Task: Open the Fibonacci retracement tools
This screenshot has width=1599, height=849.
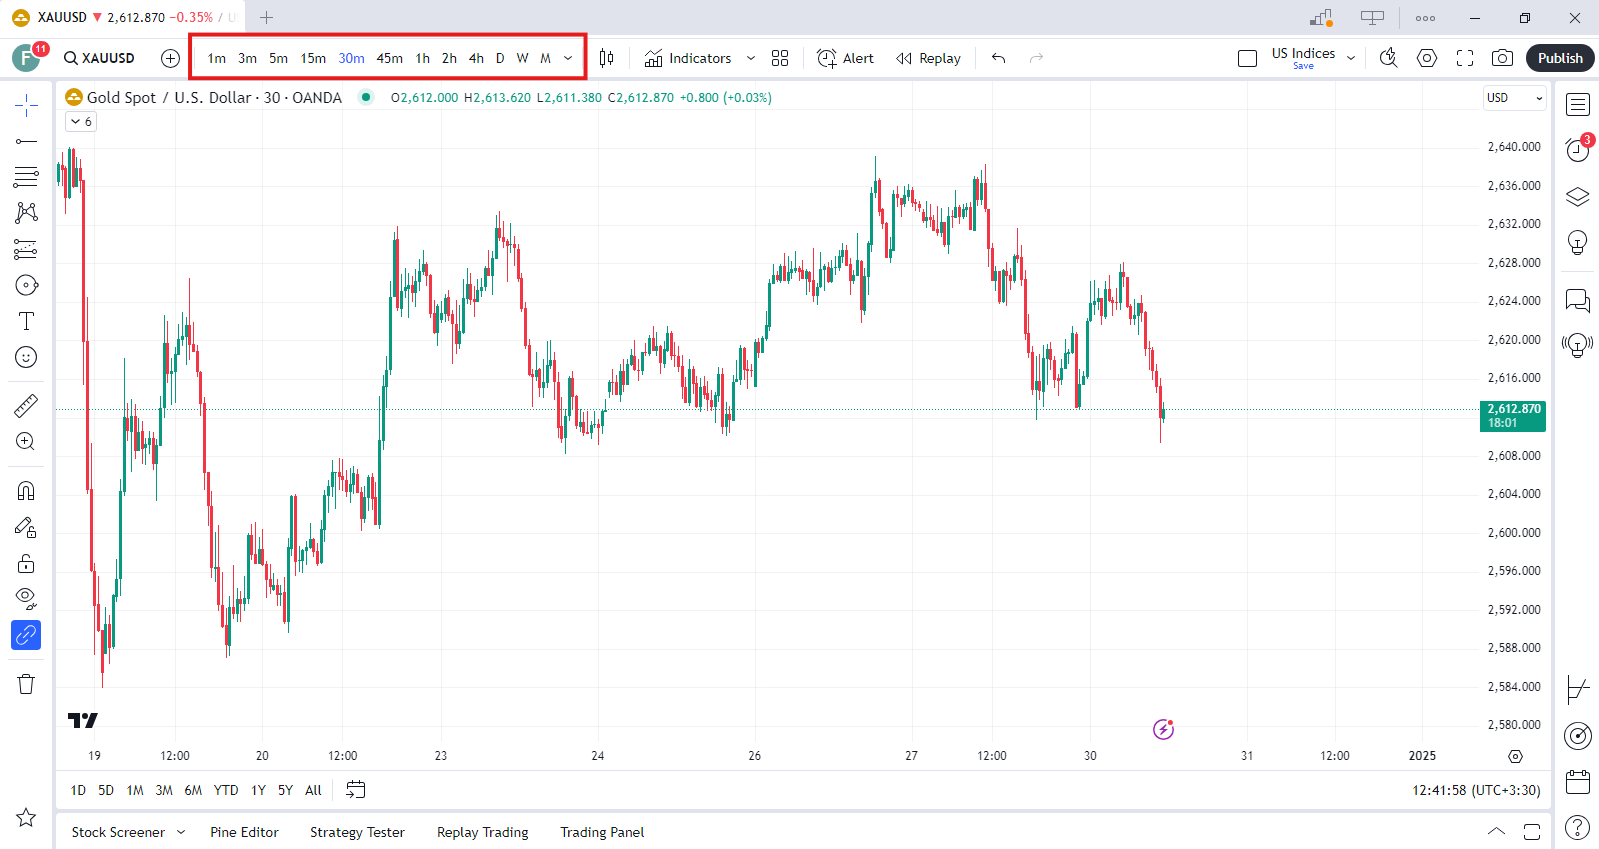Action: tap(26, 177)
